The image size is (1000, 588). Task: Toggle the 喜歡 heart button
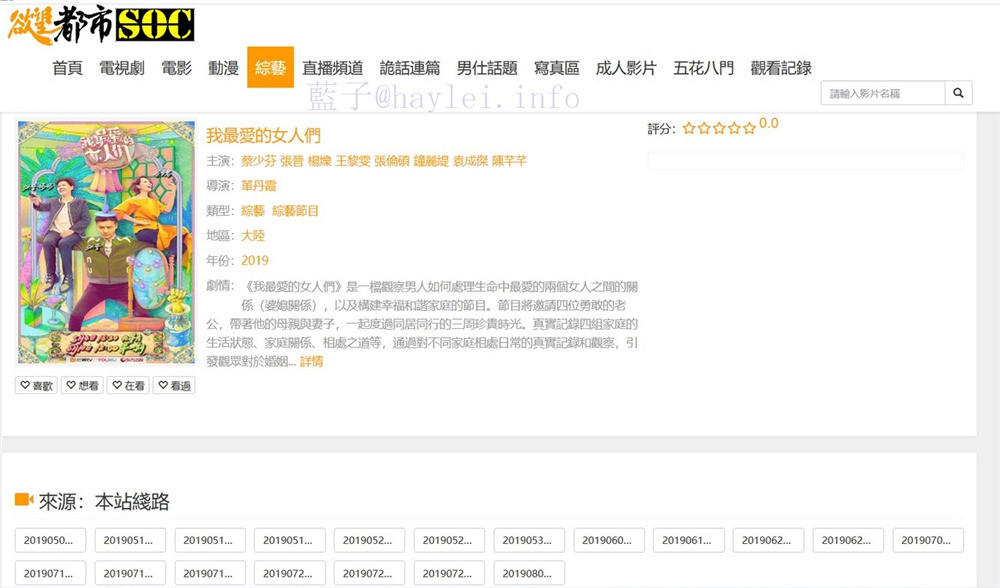pos(36,385)
